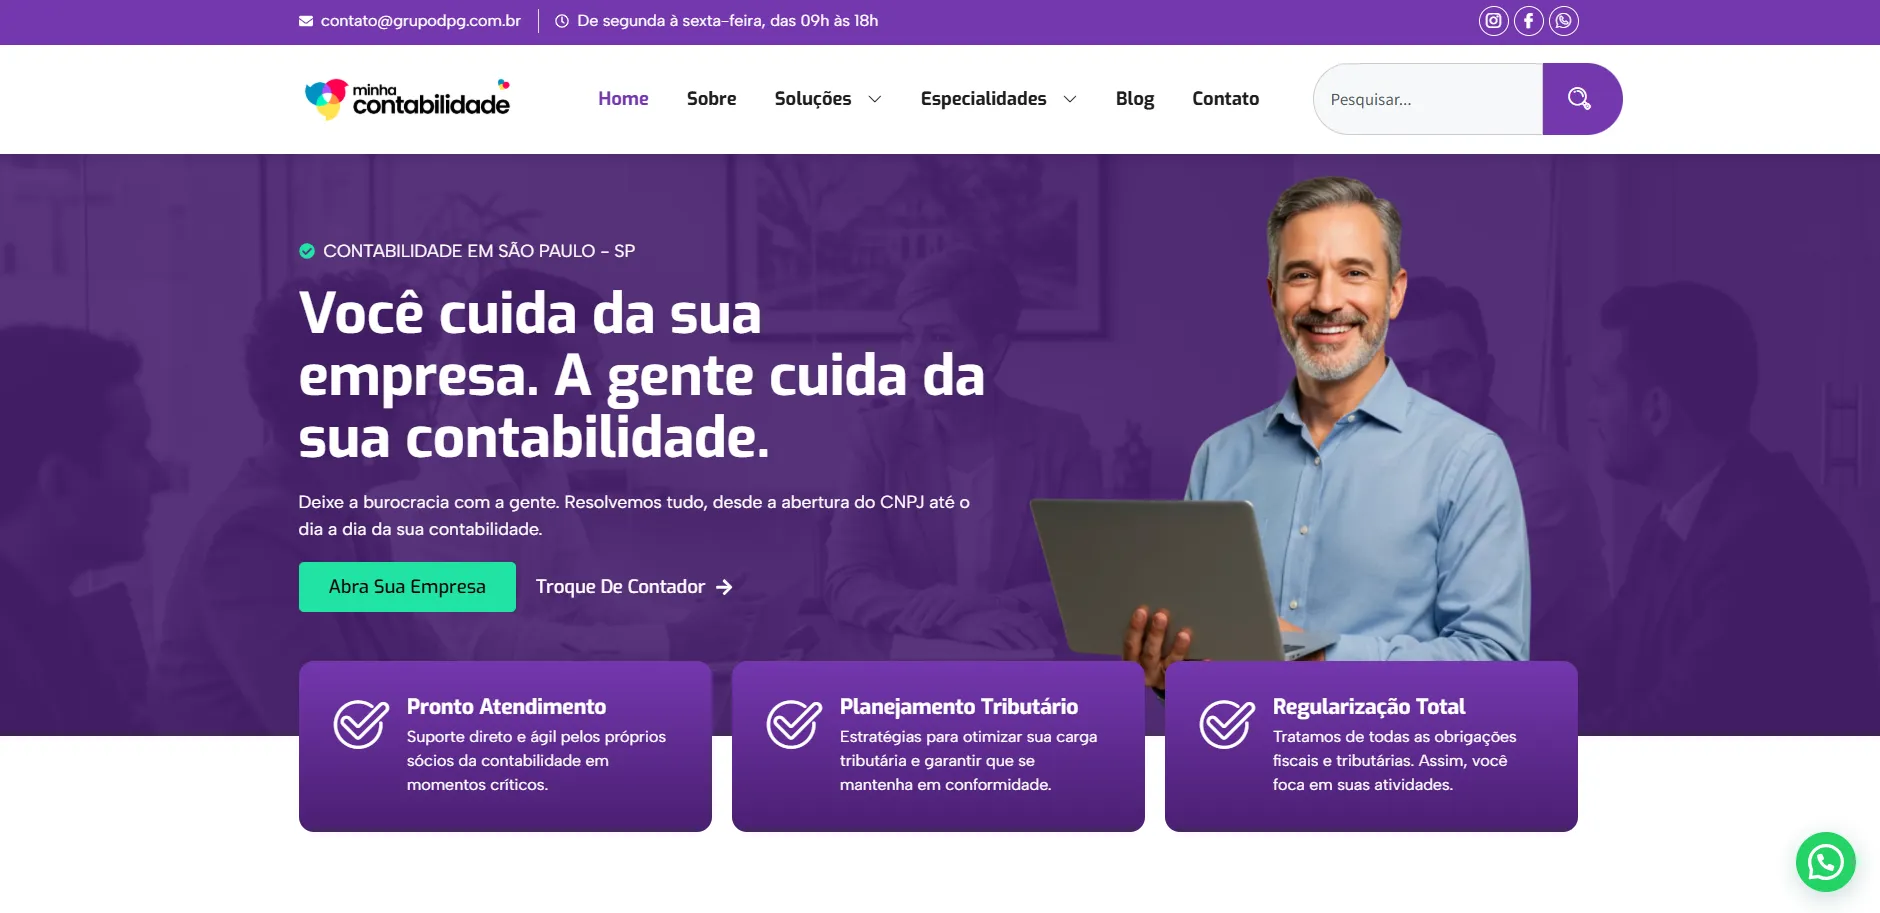Click the Minha Contabilidade logo

(x=407, y=99)
